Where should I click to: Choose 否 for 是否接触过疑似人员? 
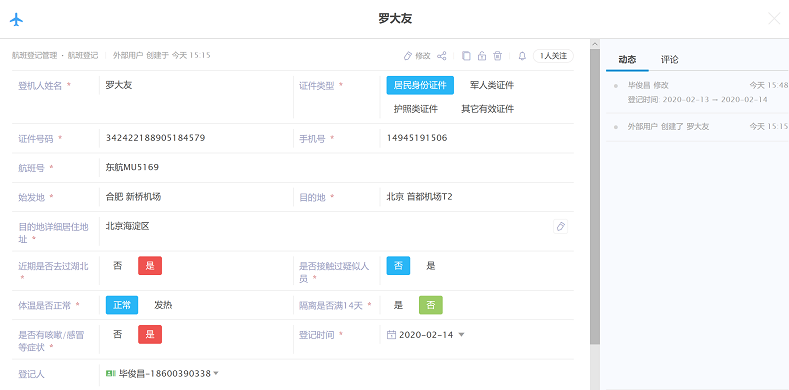398,266
